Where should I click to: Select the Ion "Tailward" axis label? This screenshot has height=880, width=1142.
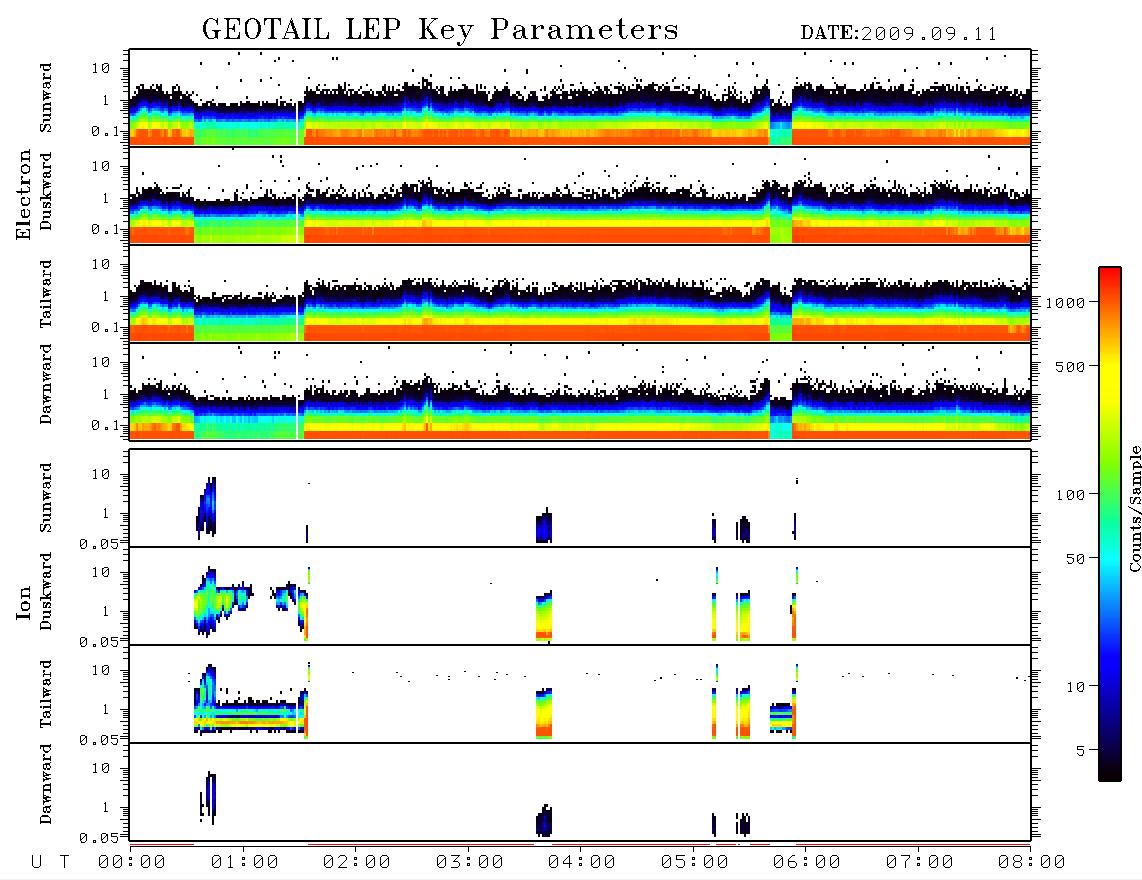[46, 694]
